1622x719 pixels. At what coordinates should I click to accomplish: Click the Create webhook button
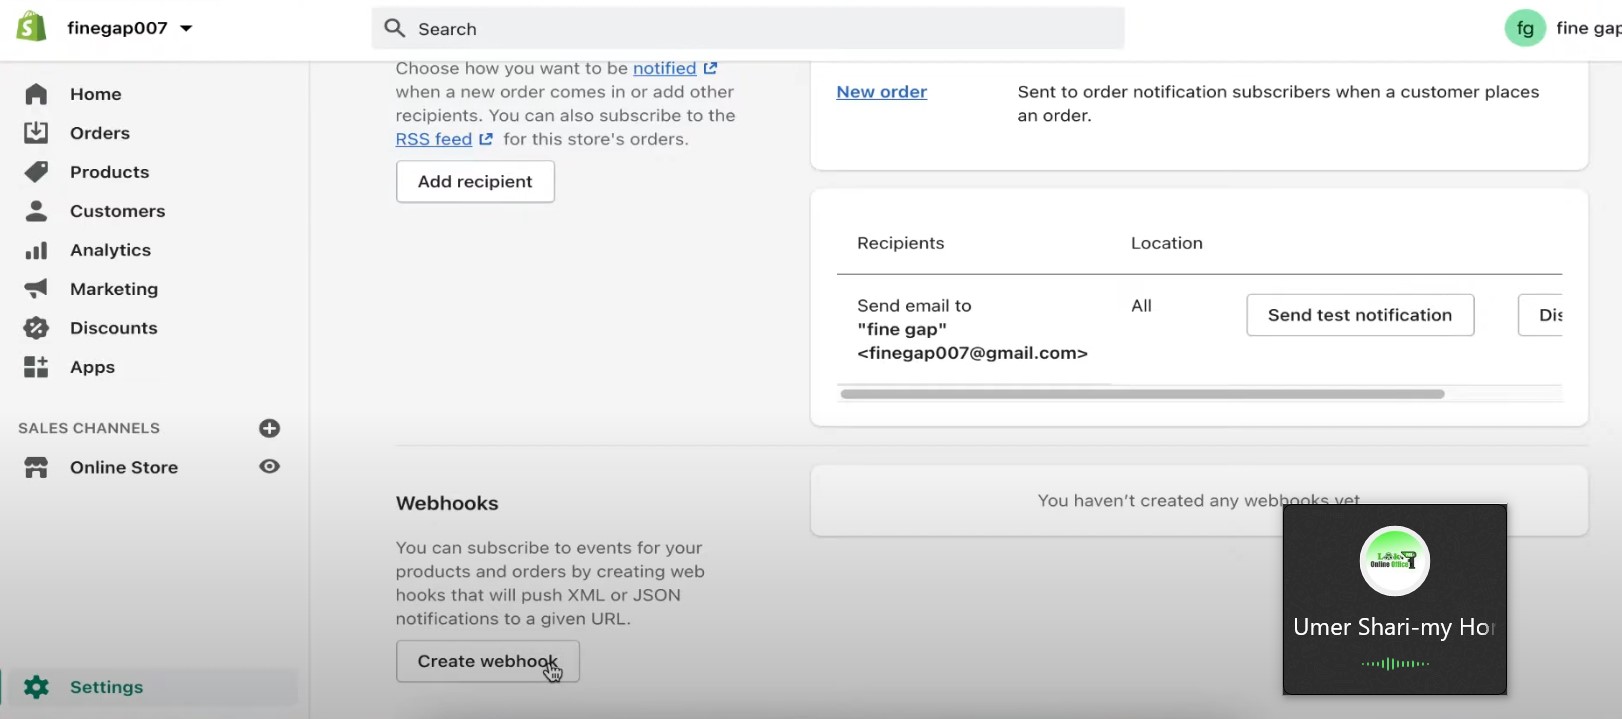[488, 662]
